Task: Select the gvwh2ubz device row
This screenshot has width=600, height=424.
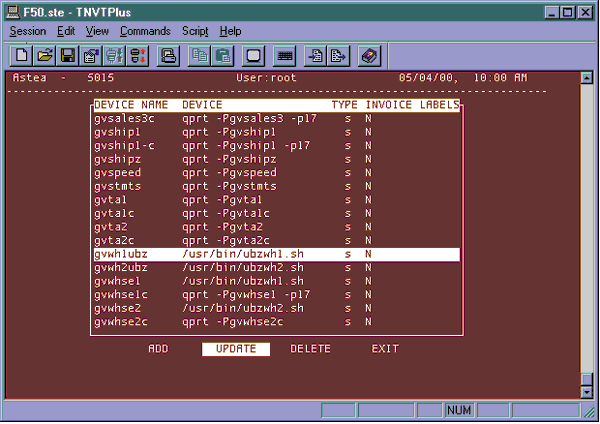Action: (121, 268)
